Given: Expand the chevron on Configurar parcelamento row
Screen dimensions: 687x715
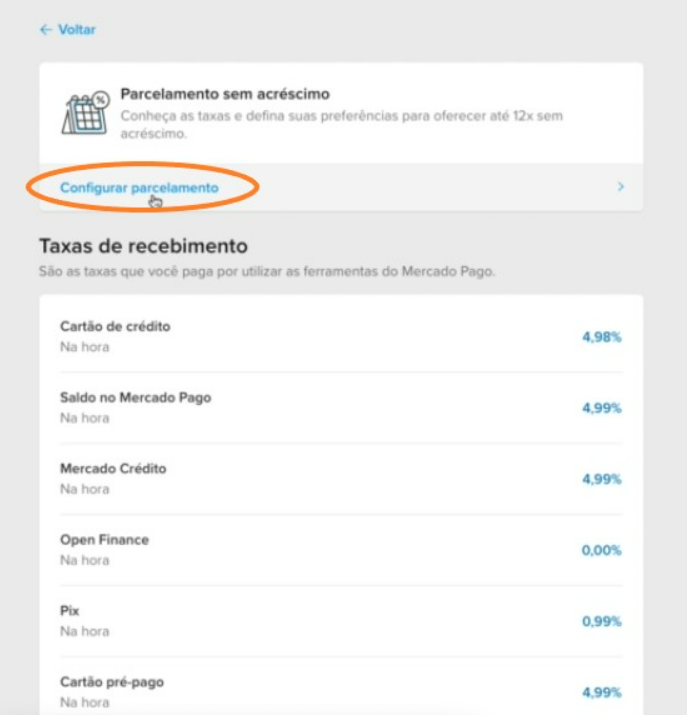Looking at the screenshot, I should pyautogui.click(x=620, y=187).
